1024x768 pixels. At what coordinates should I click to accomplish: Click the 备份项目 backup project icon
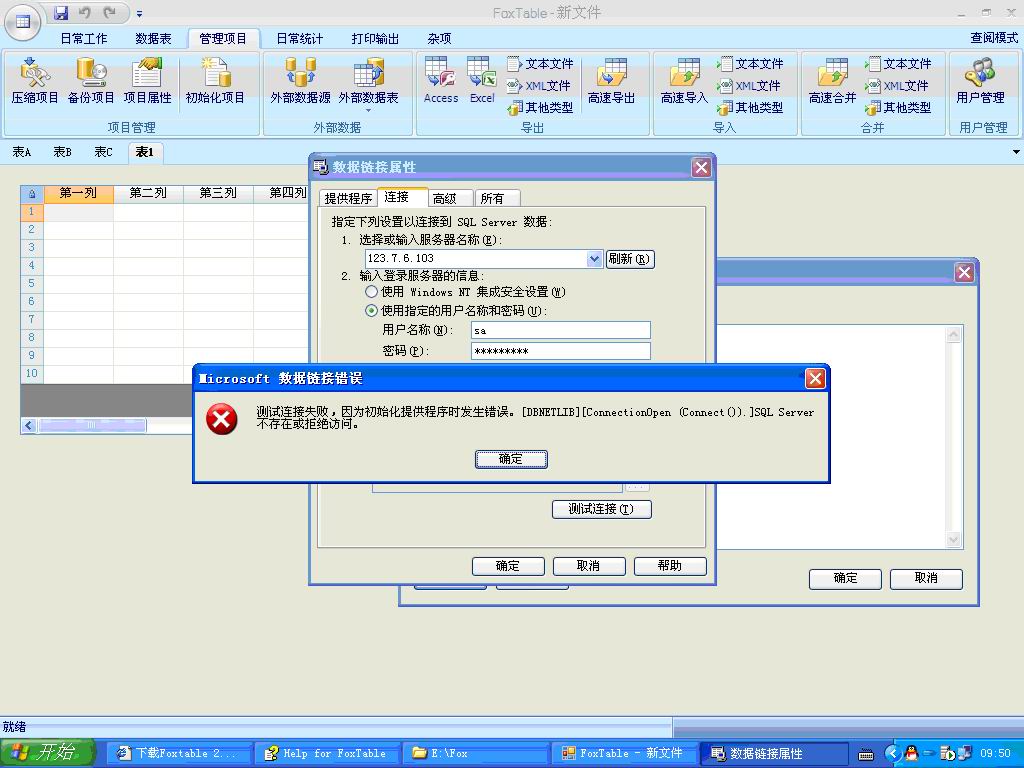click(x=91, y=80)
